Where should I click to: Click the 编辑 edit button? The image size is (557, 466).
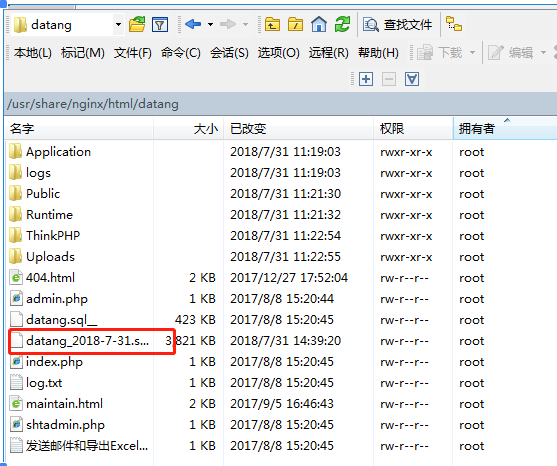coord(510,53)
